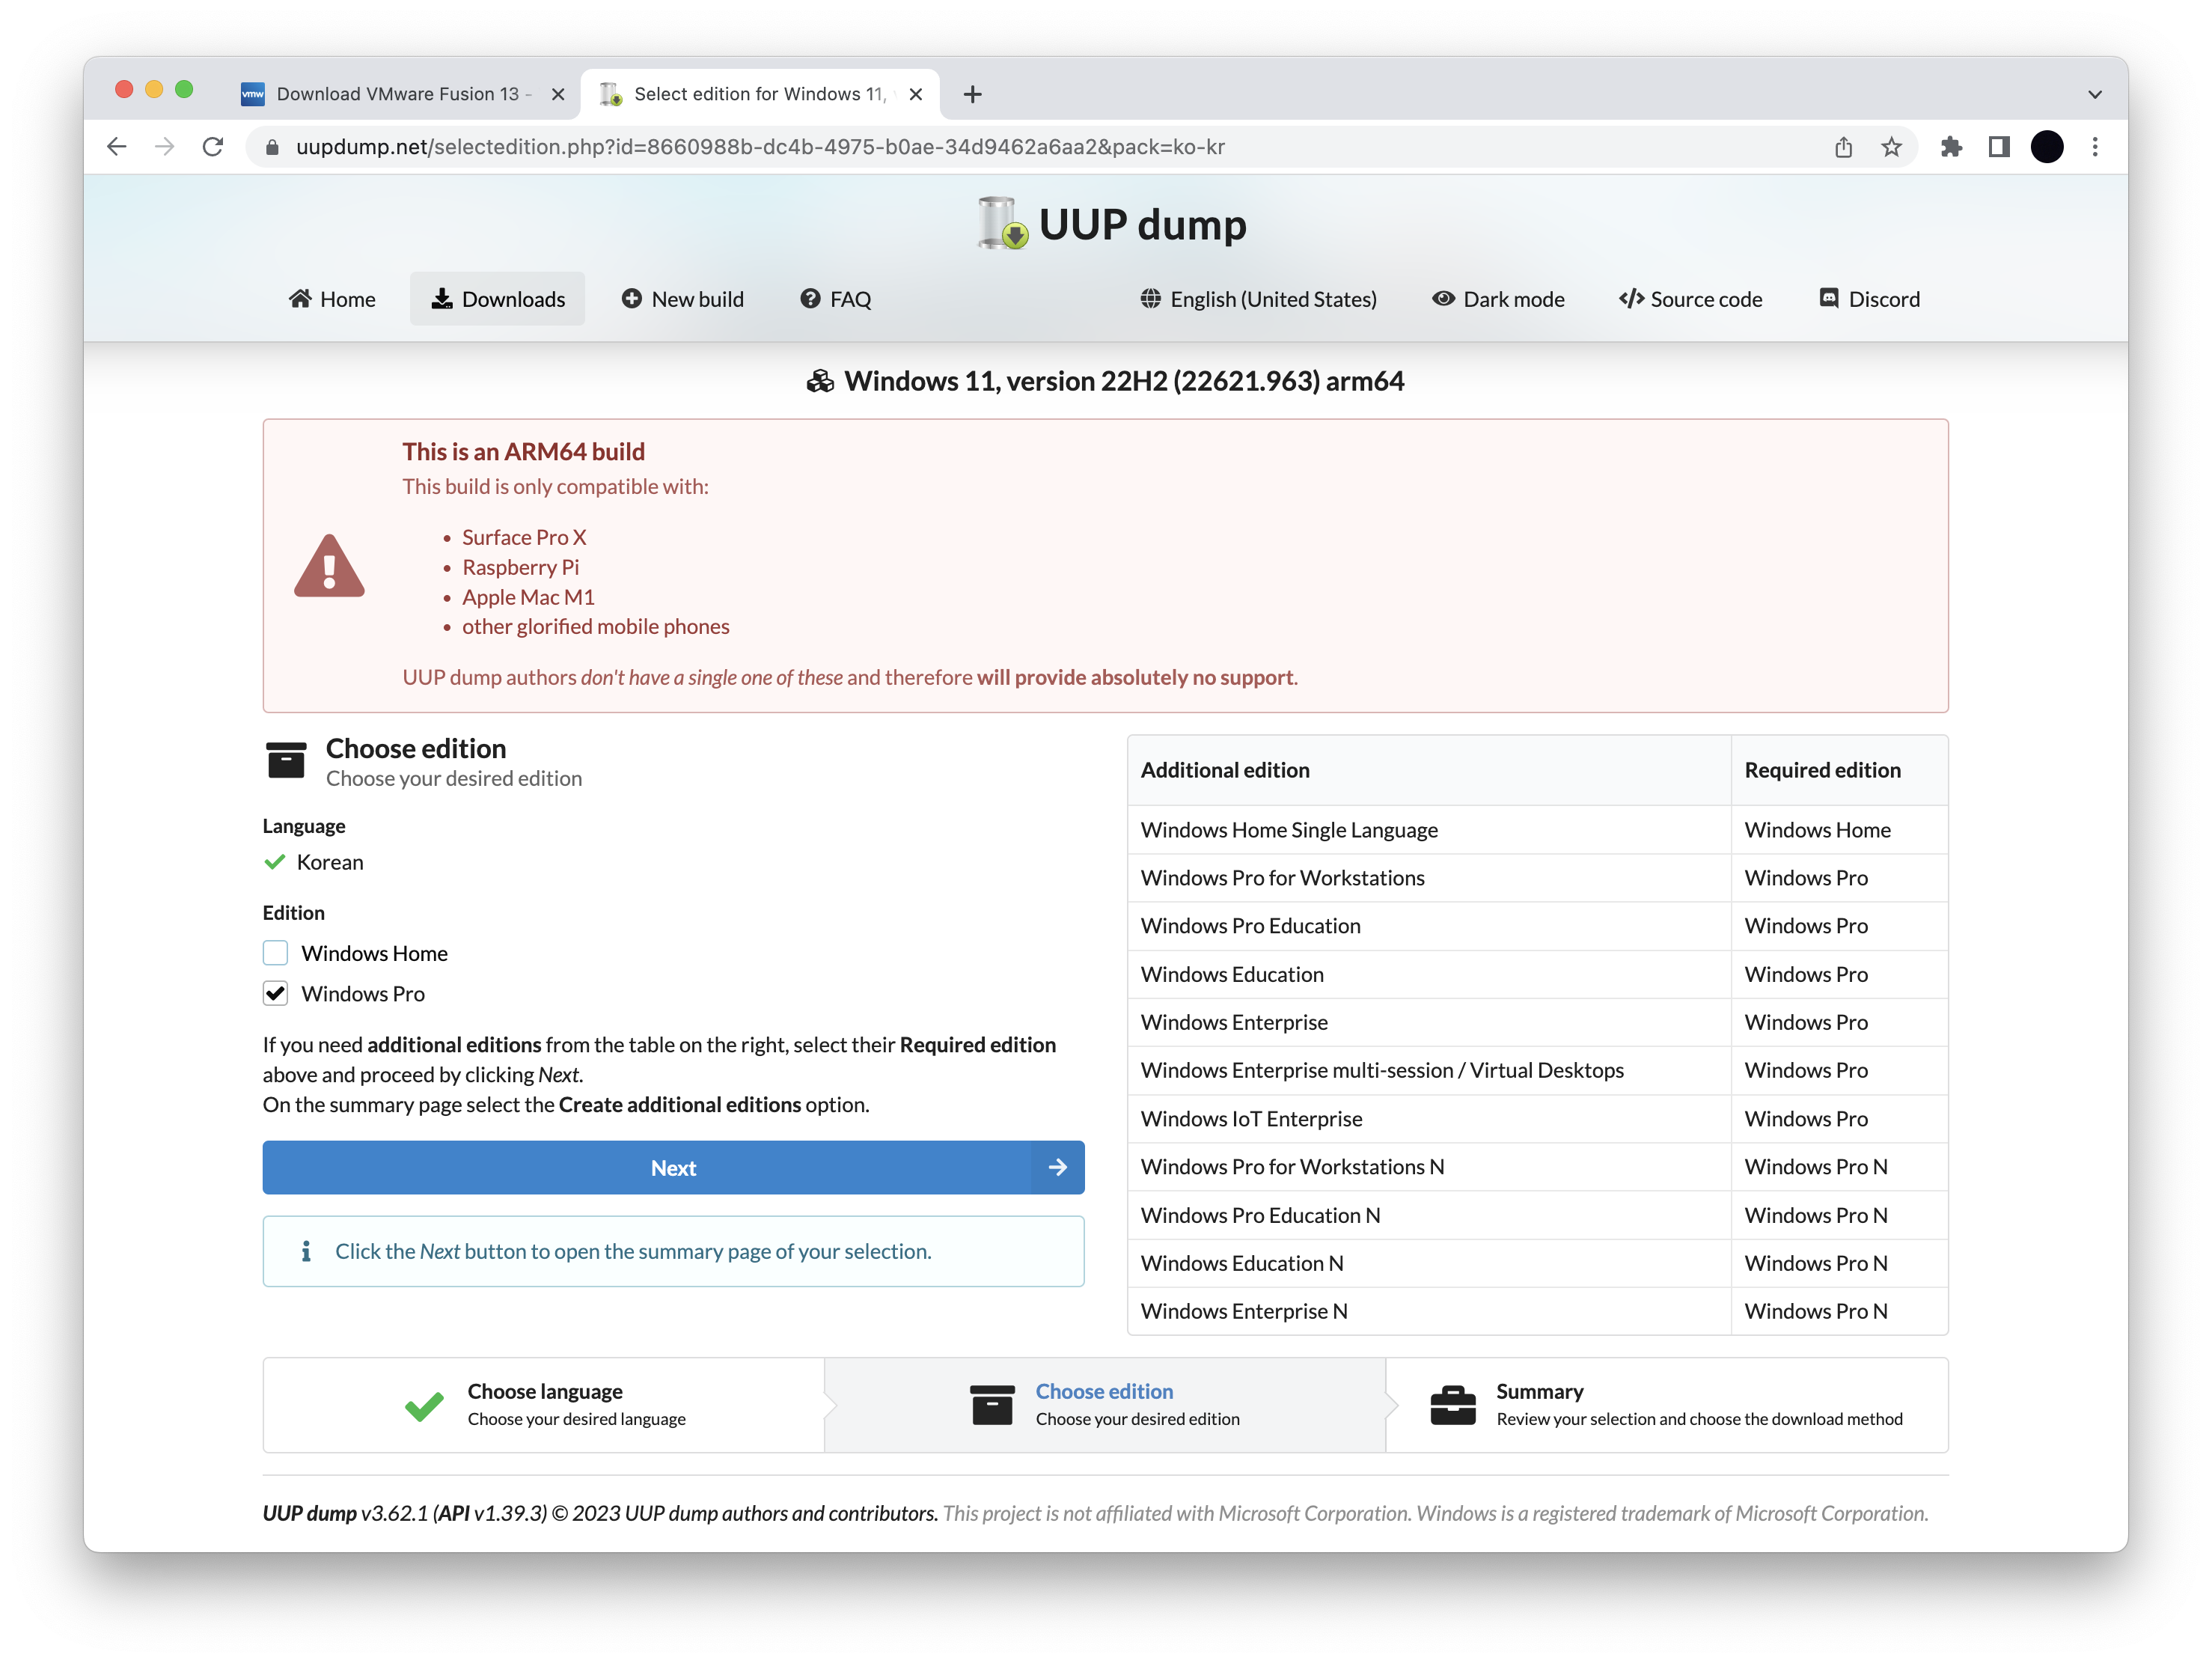Expand the tab search chevron in Chrome
This screenshot has height=1663, width=2212.
[x=2094, y=94]
